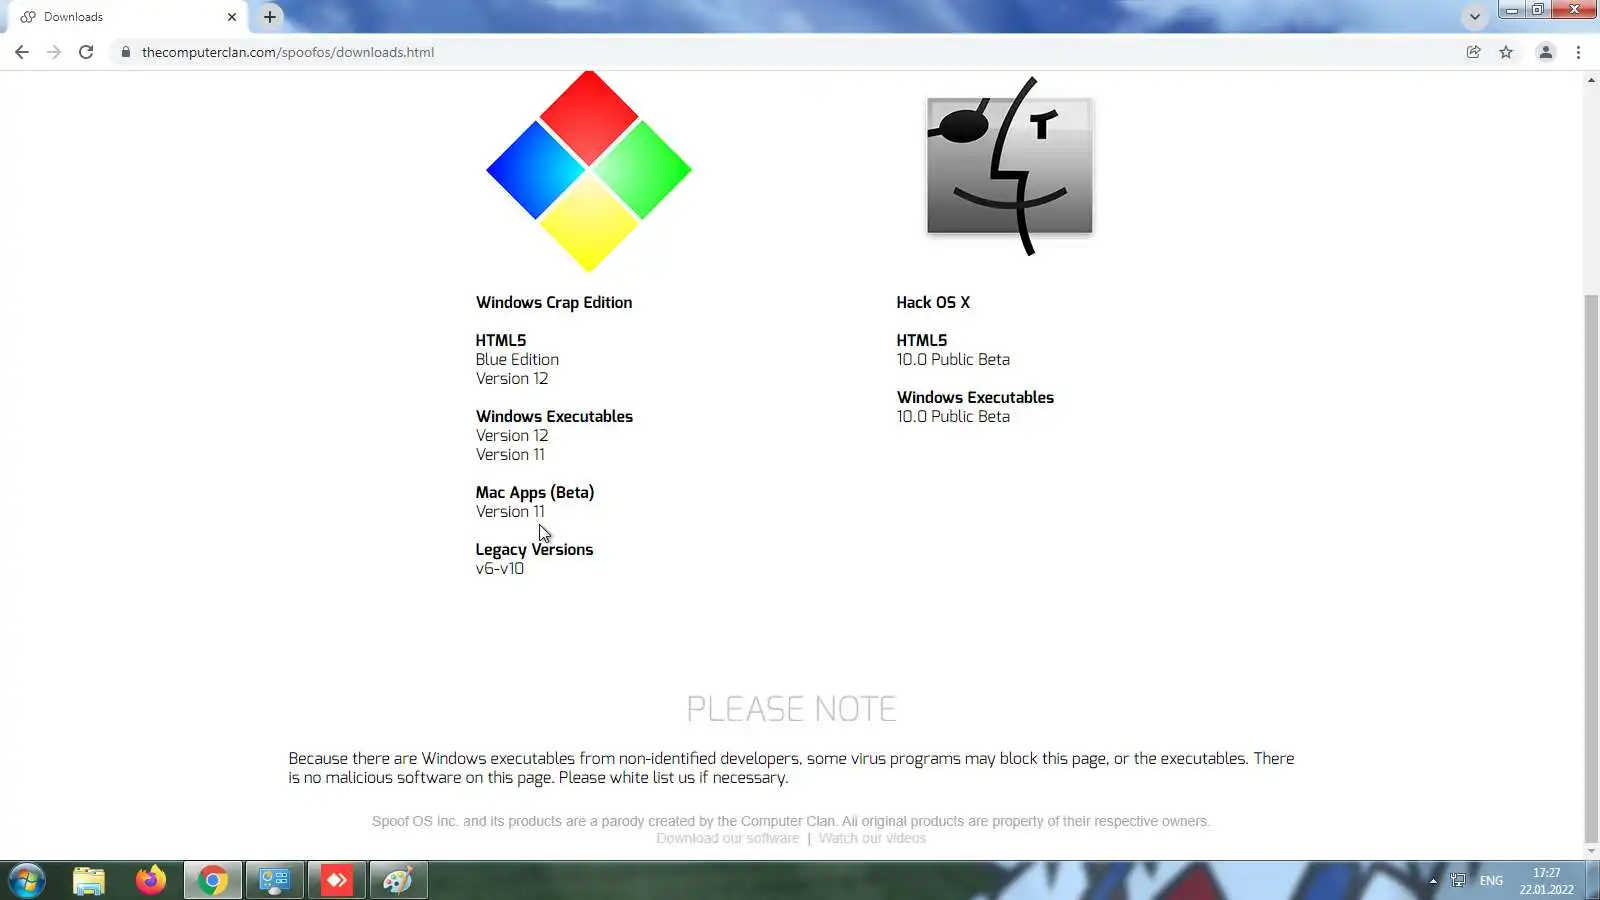Download Mac Apps Version 11
1600x900 pixels.
point(510,512)
